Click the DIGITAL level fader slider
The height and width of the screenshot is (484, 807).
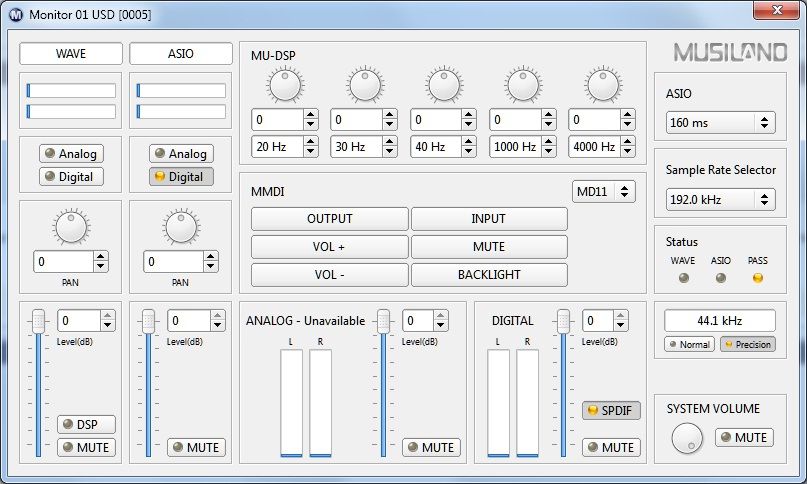tap(563, 322)
